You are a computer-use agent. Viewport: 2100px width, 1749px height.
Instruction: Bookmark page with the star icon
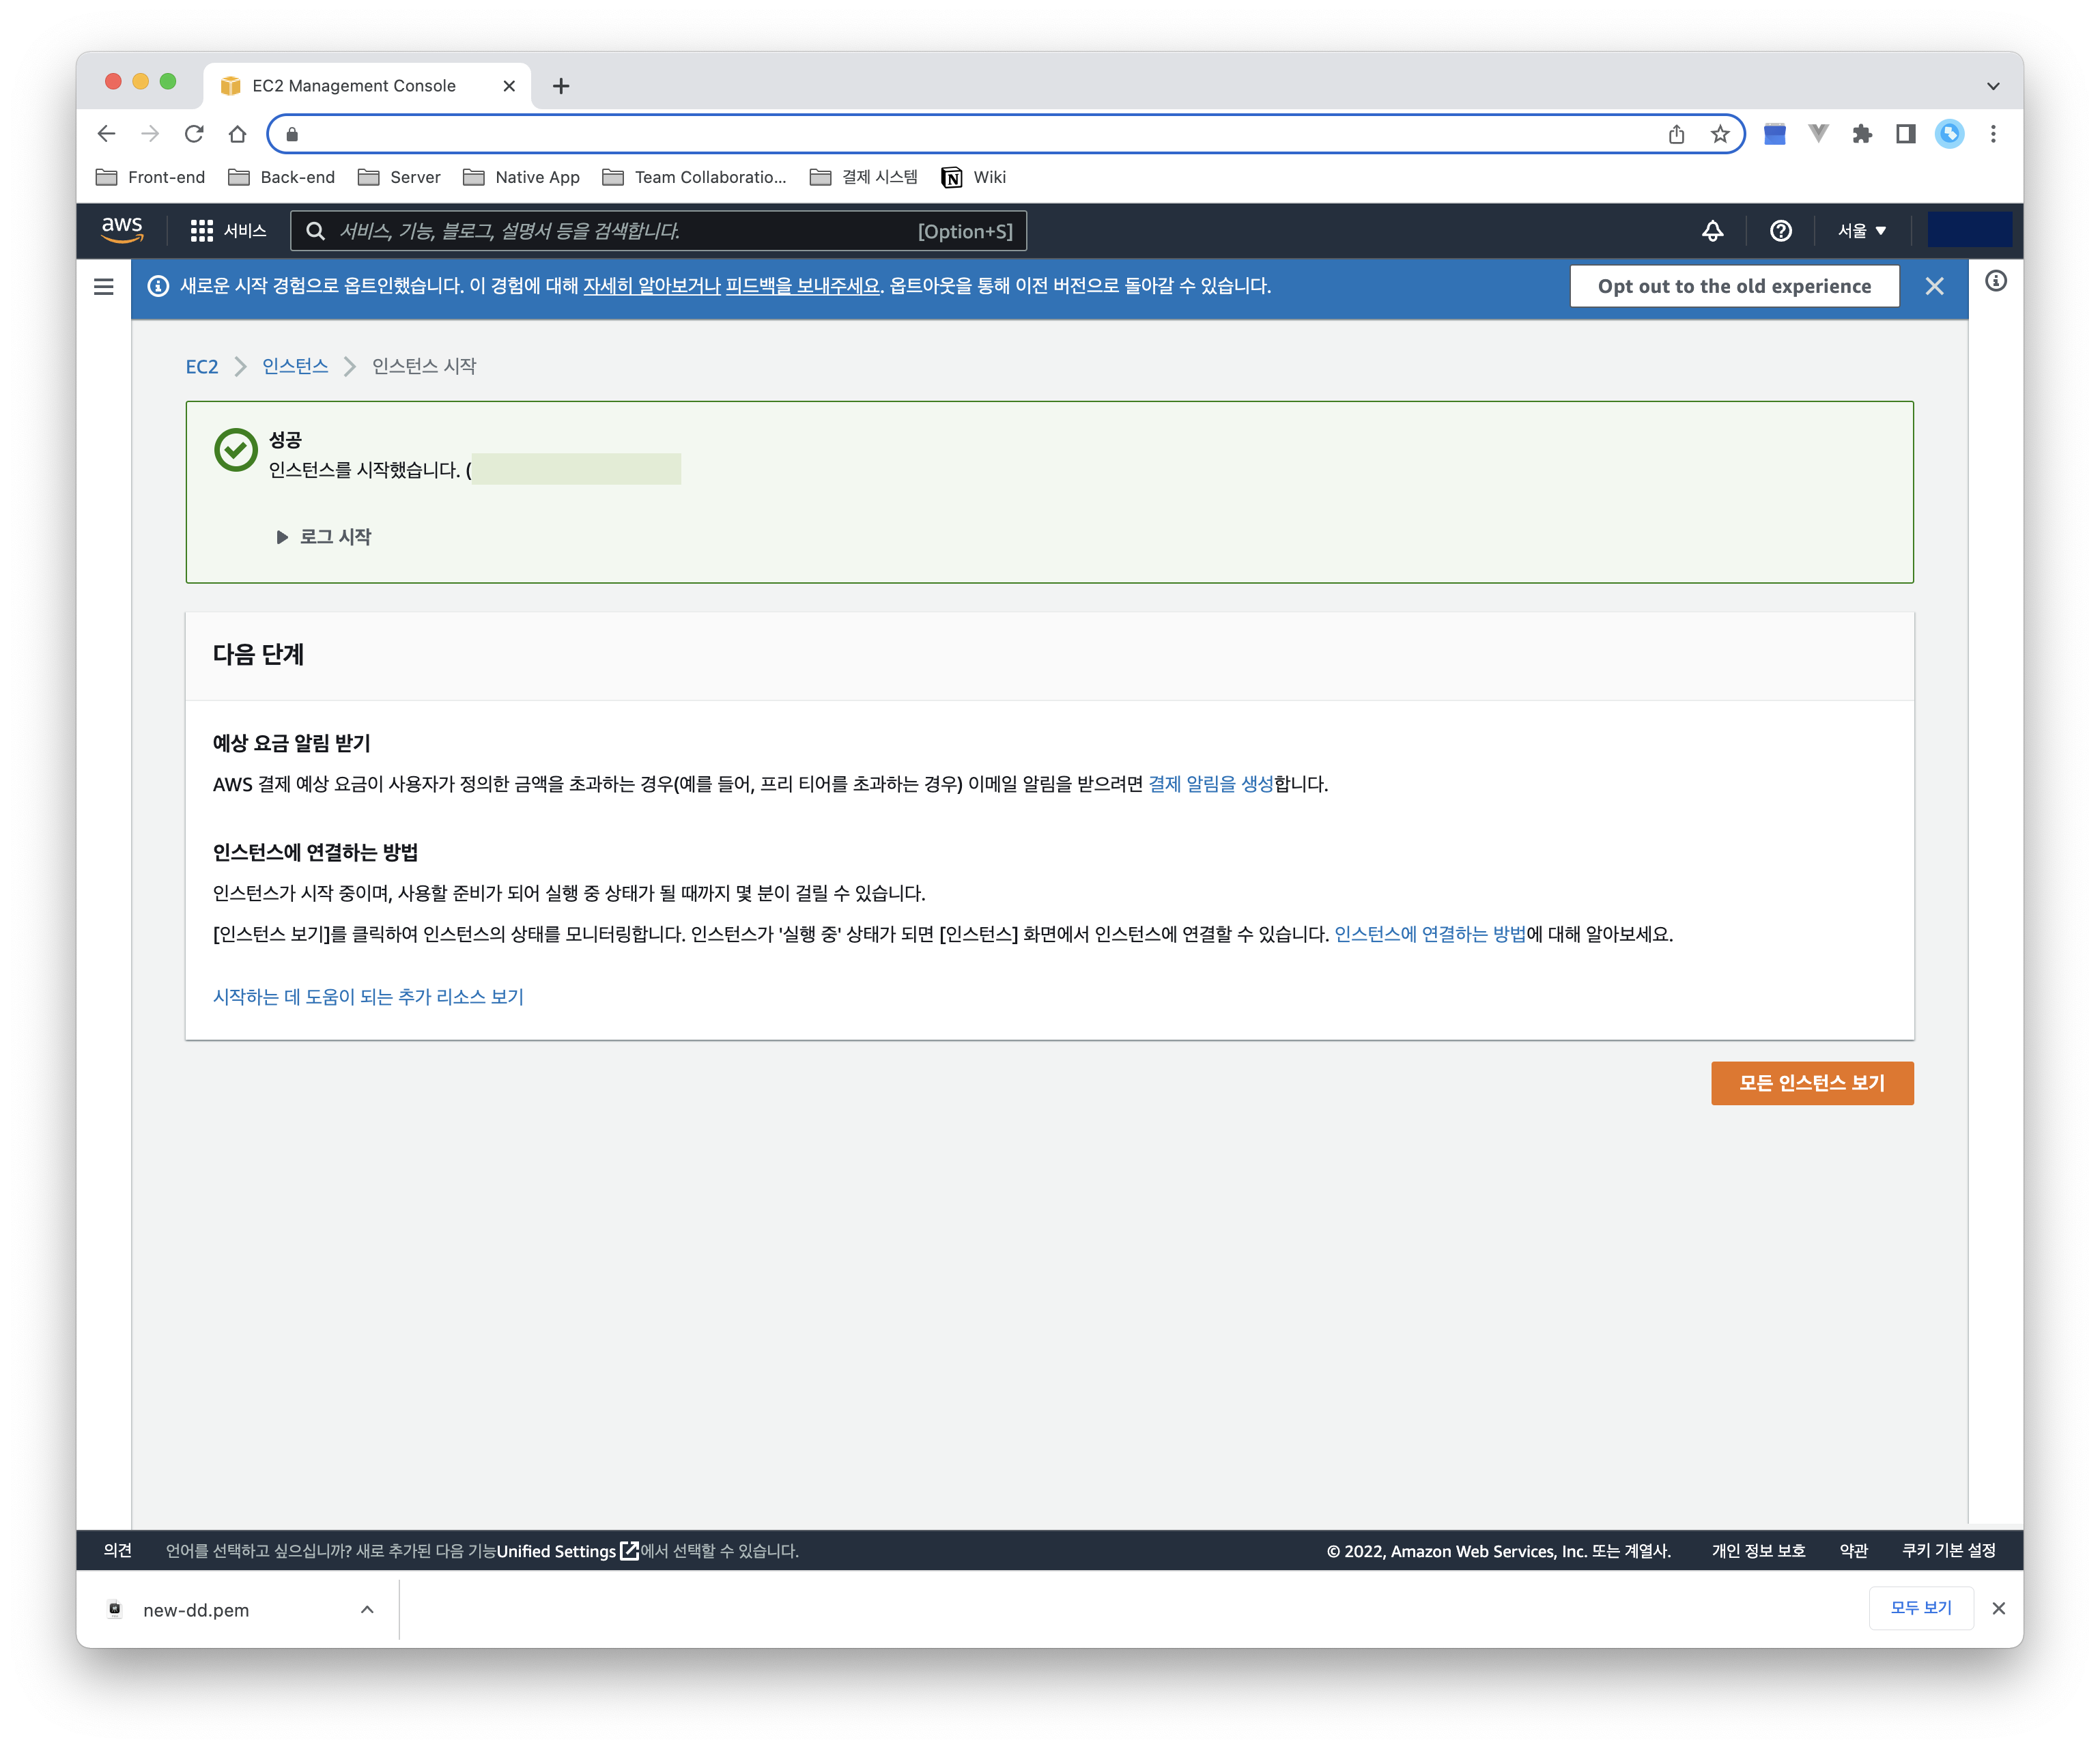[x=1719, y=134]
